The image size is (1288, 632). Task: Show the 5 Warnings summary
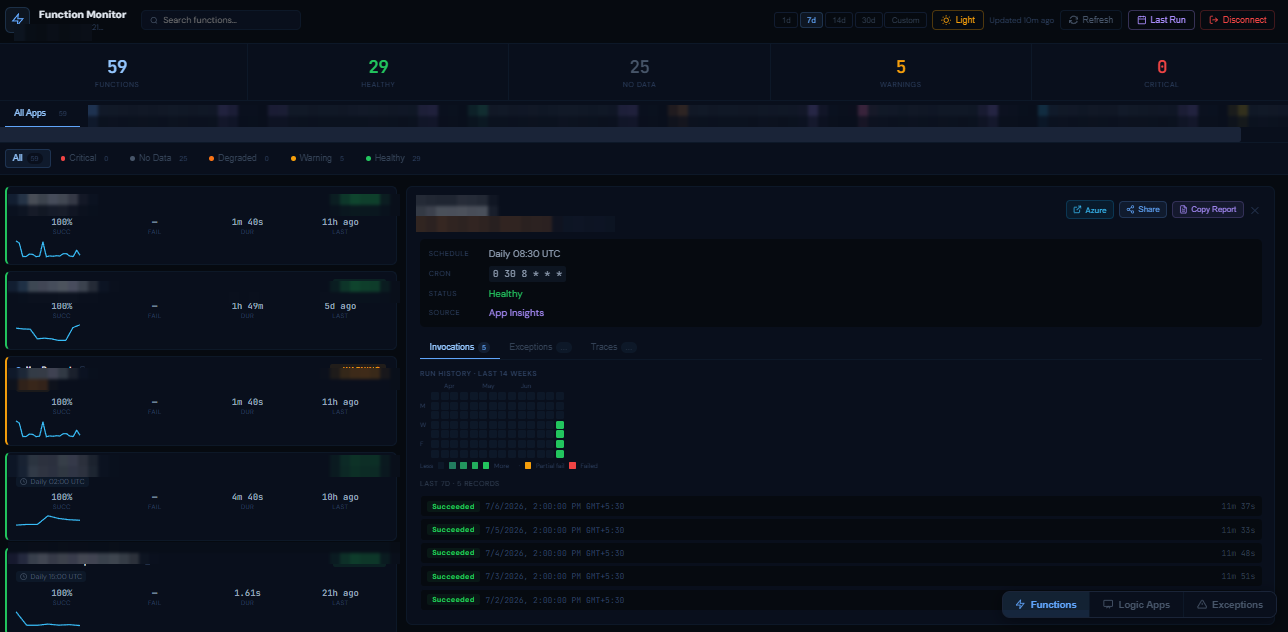point(900,72)
